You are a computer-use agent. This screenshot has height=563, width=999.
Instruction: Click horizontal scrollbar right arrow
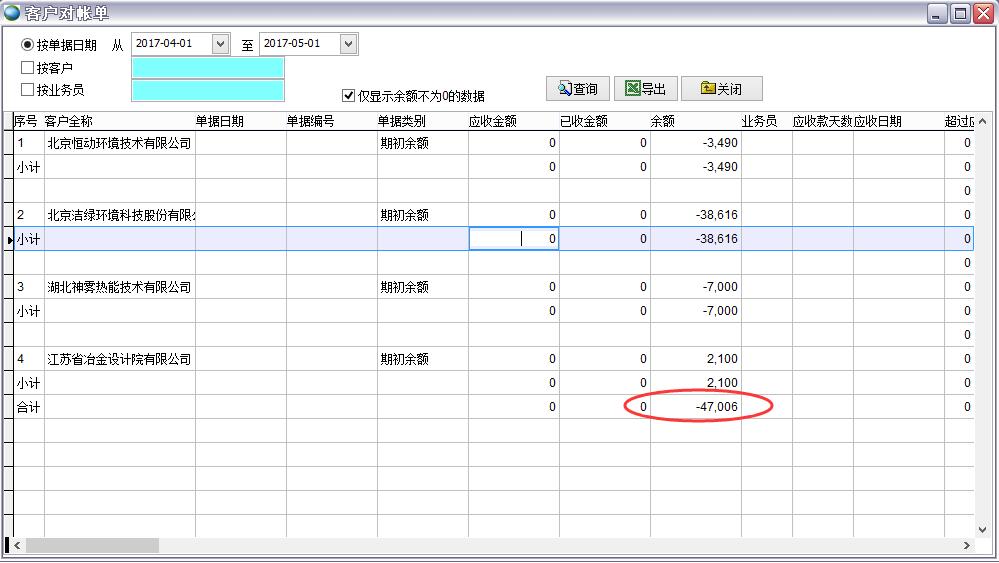coord(966,546)
